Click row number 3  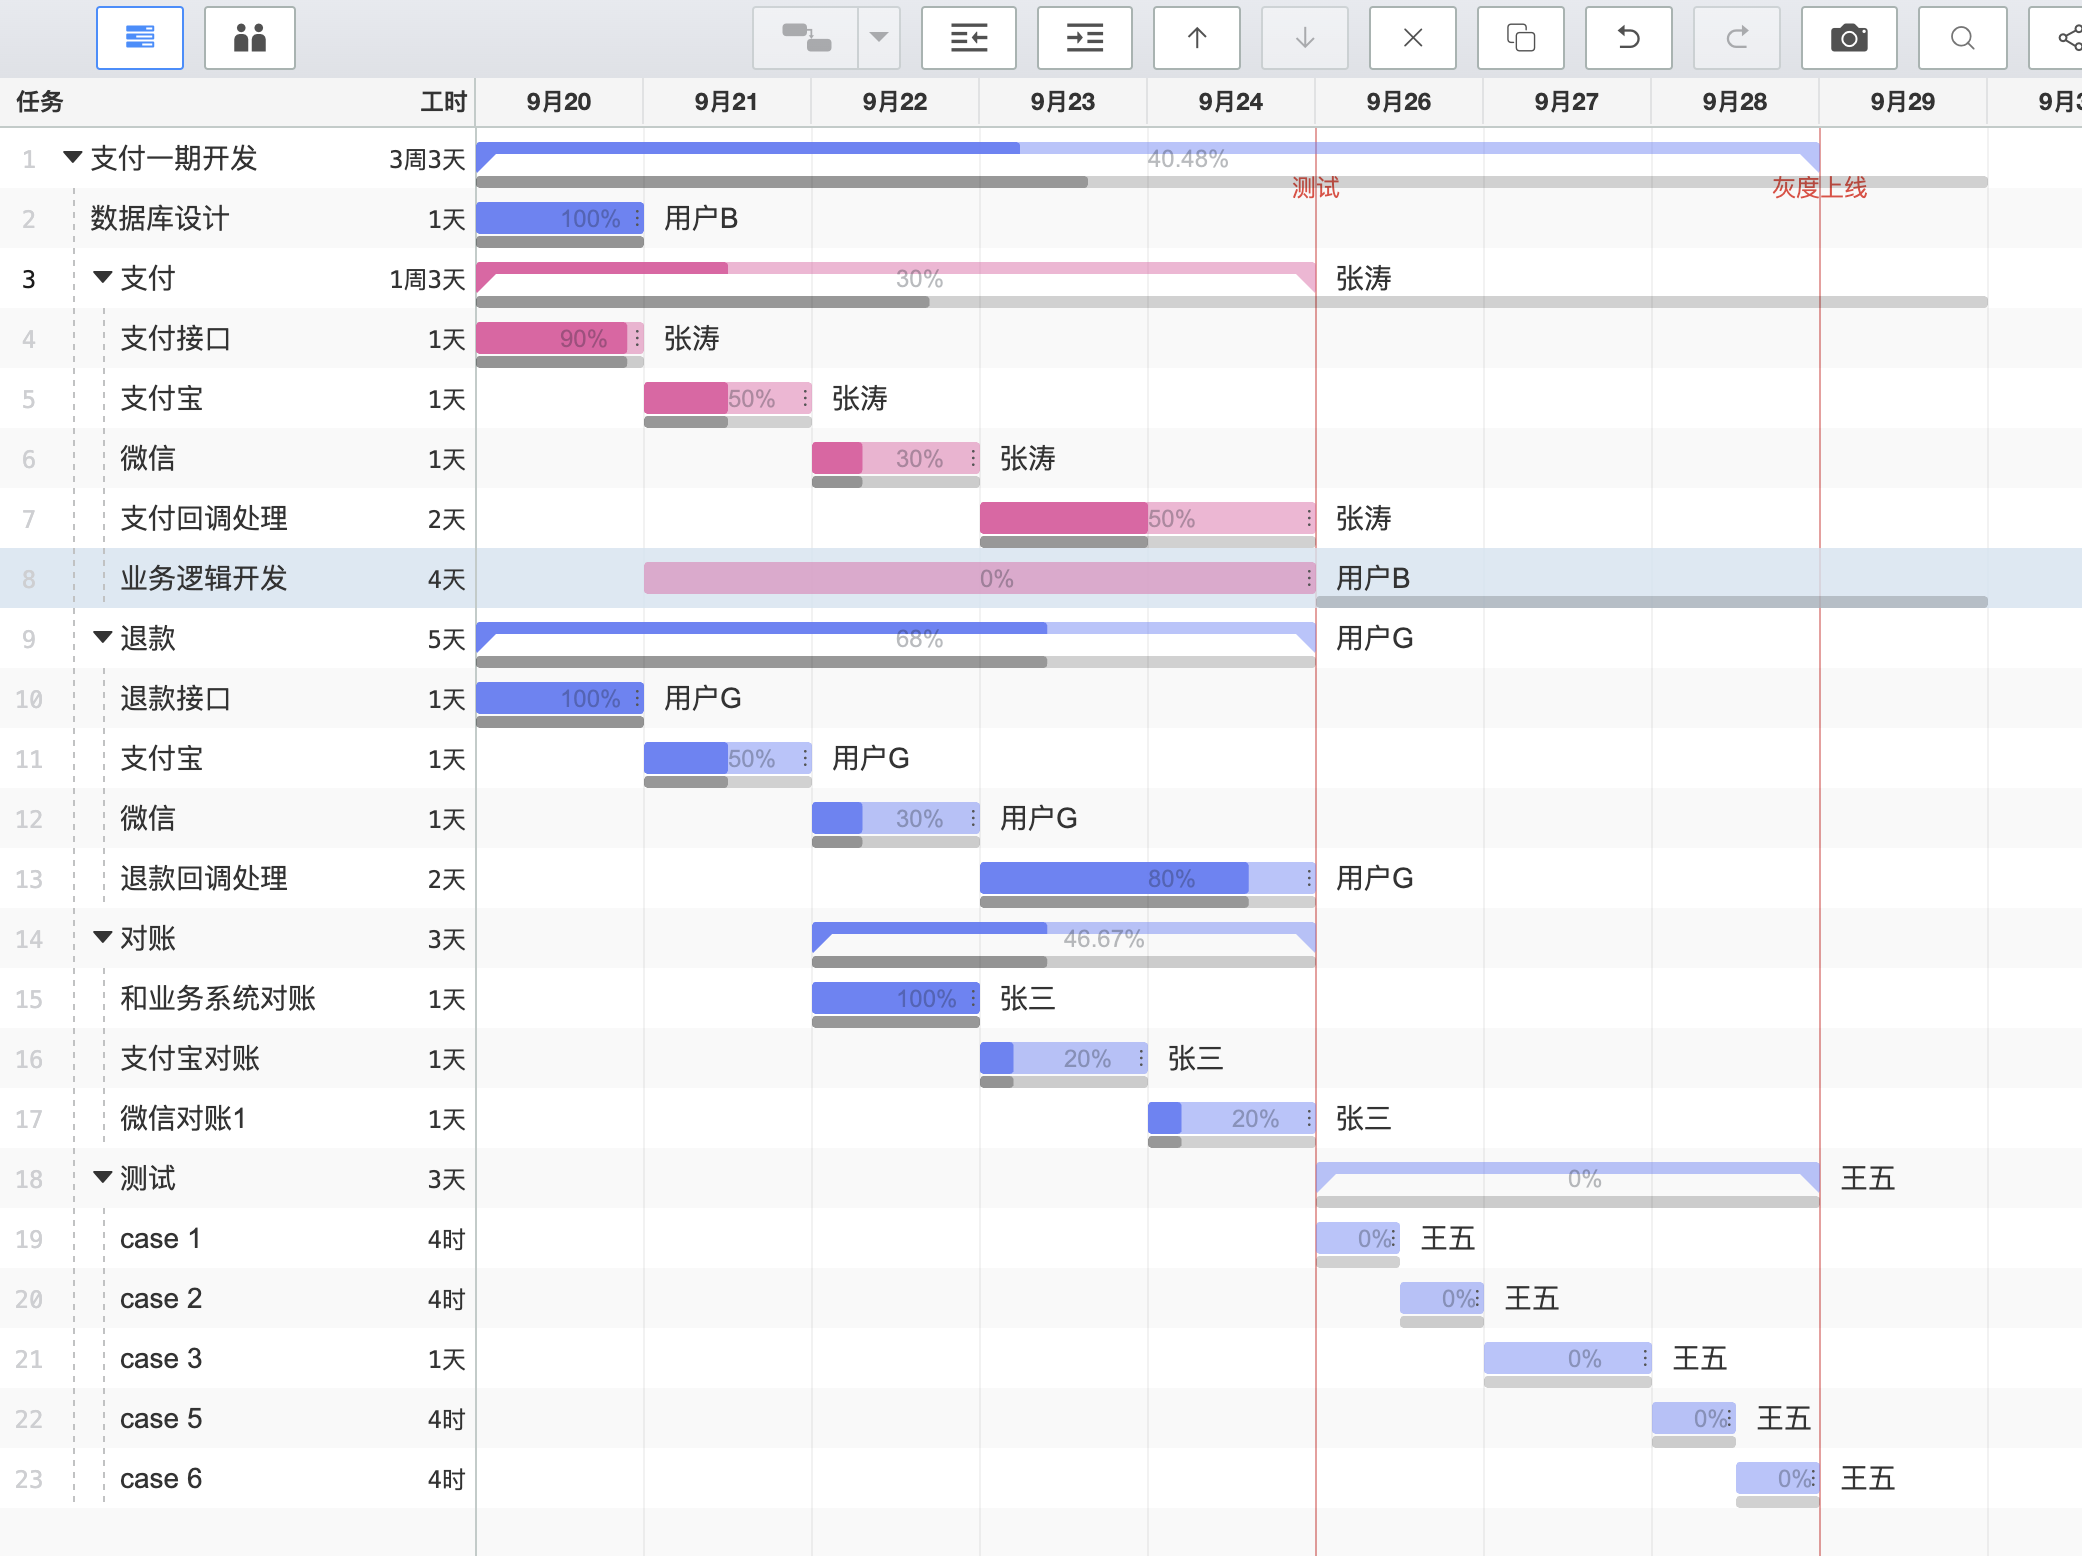(29, 278)
